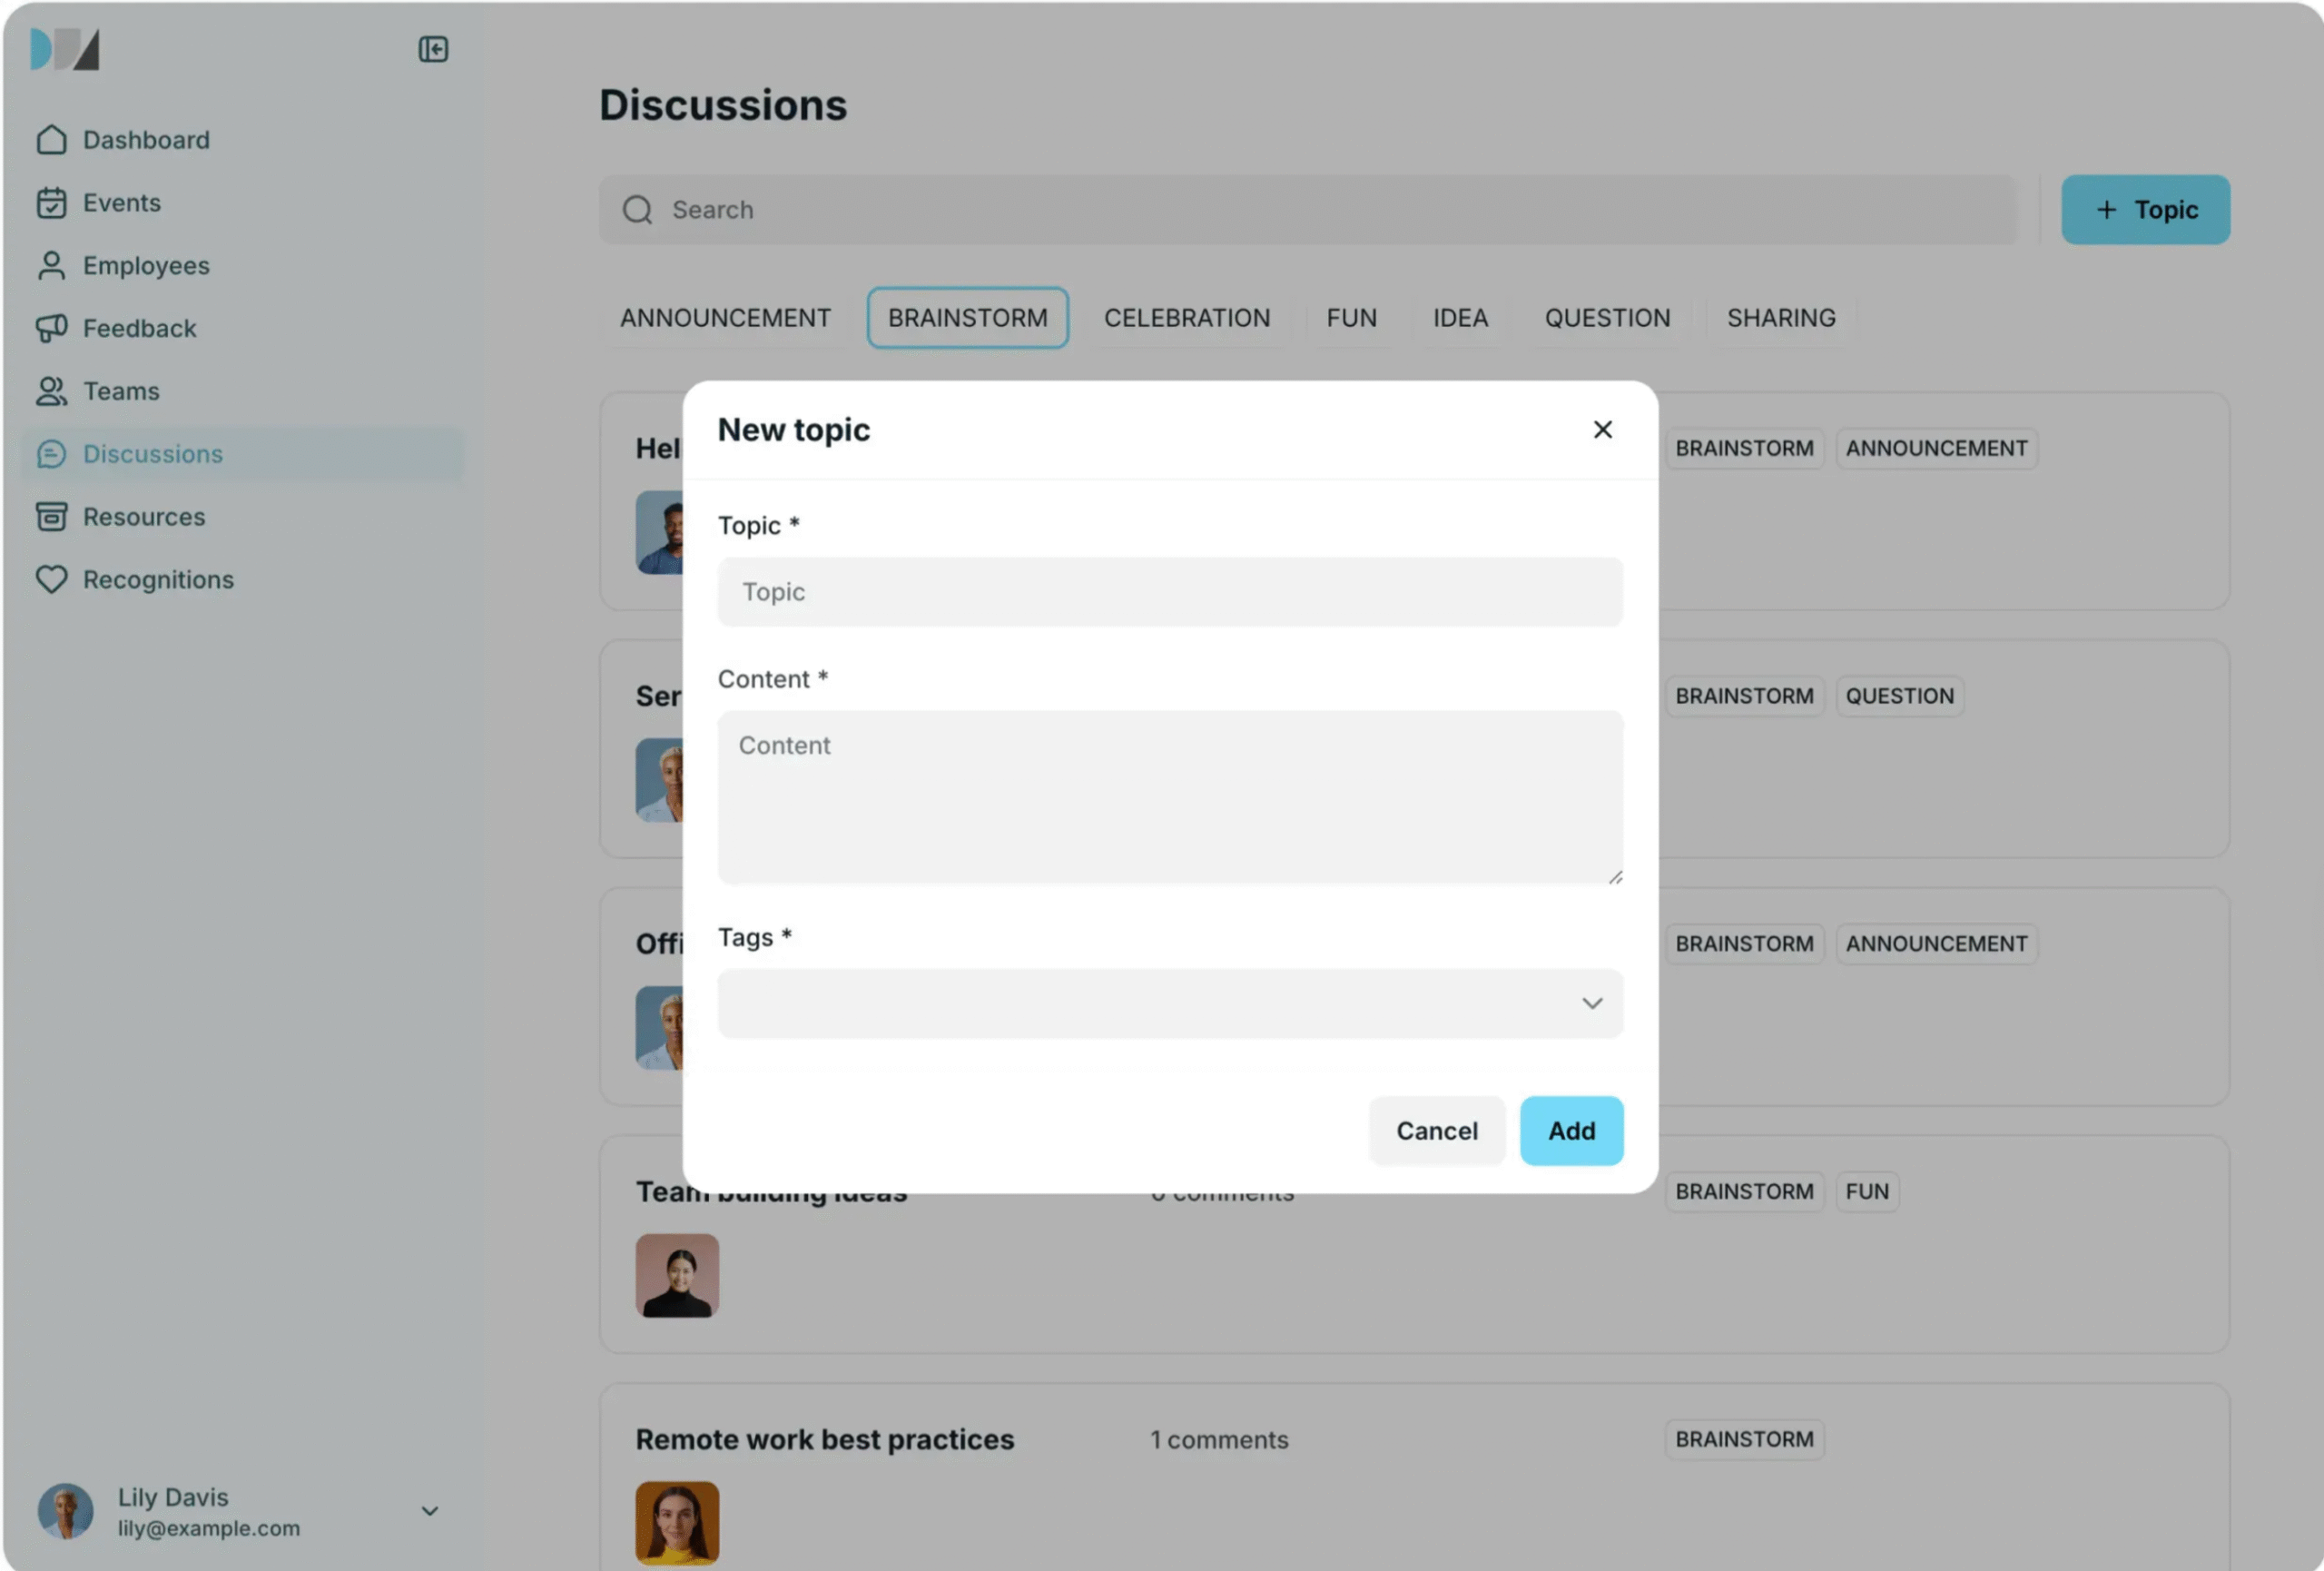Close the New topic dialog
The height and width of the screenshot is (1571, 2324).
(x=1602, y=429)
